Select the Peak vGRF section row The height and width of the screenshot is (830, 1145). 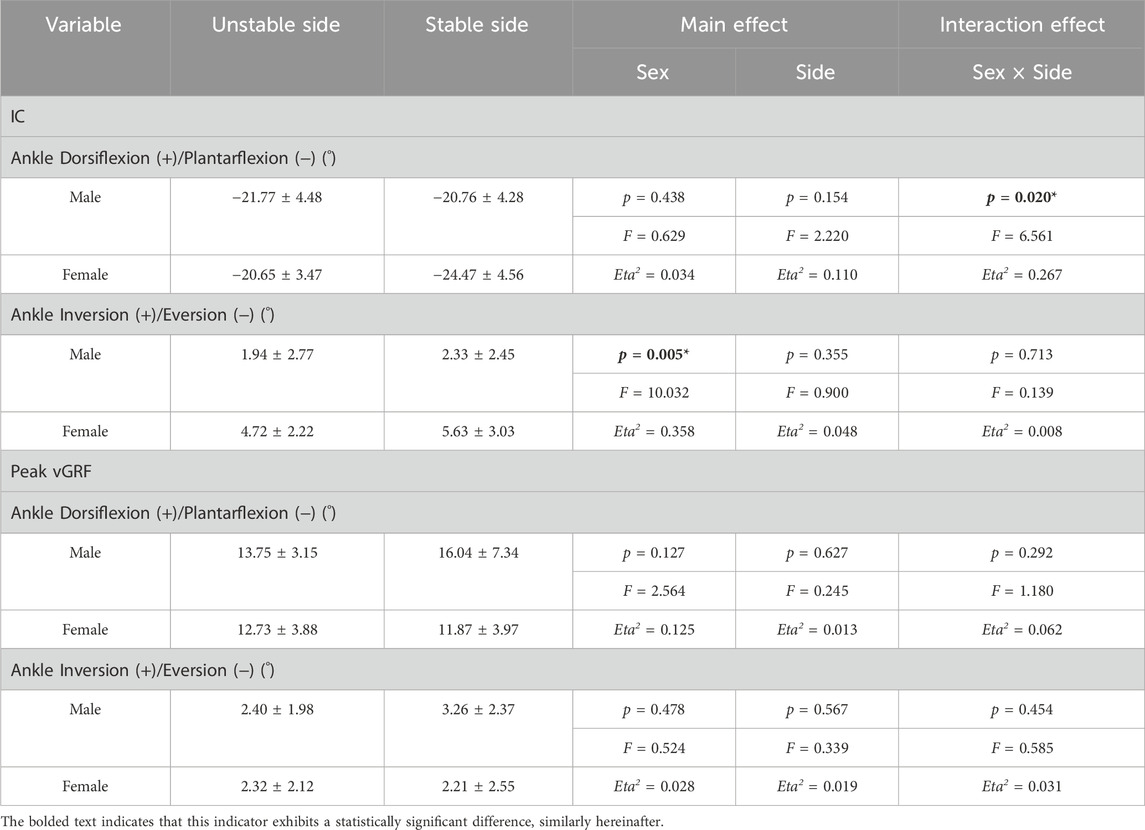[x=572, y=472]
